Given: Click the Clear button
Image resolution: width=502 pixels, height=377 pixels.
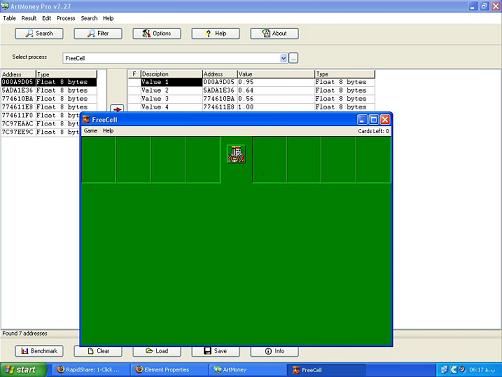Looking at the screenshot, I should (98, 351).
